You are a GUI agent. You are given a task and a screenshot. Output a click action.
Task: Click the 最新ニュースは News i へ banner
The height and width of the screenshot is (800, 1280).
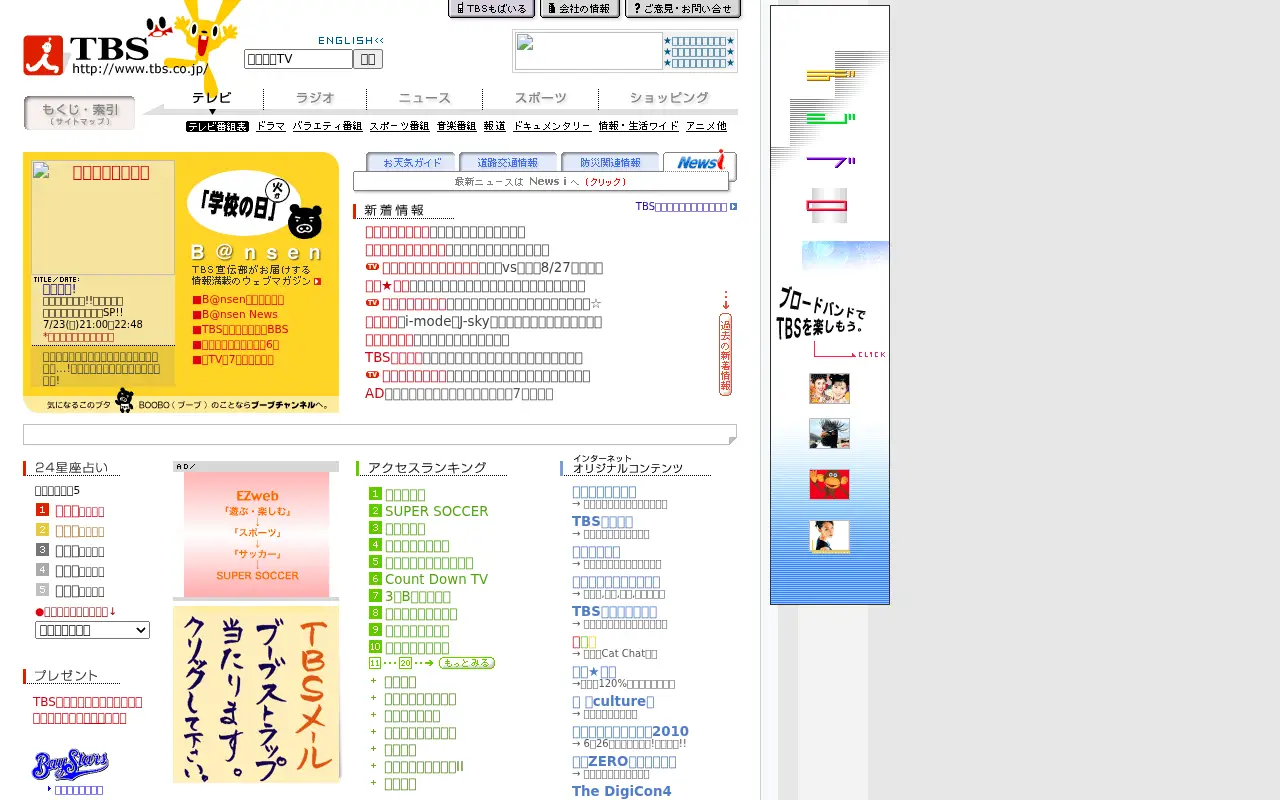(x=541, y=182)
